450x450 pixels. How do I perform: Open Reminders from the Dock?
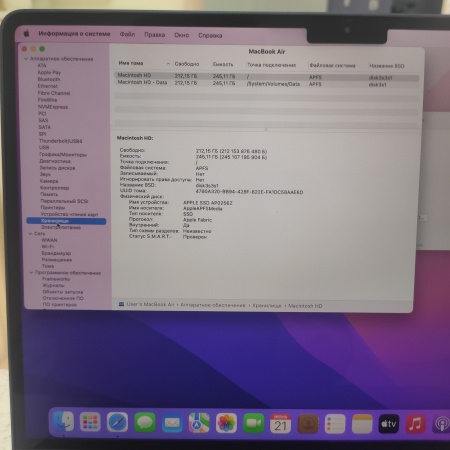click(335, 424)
